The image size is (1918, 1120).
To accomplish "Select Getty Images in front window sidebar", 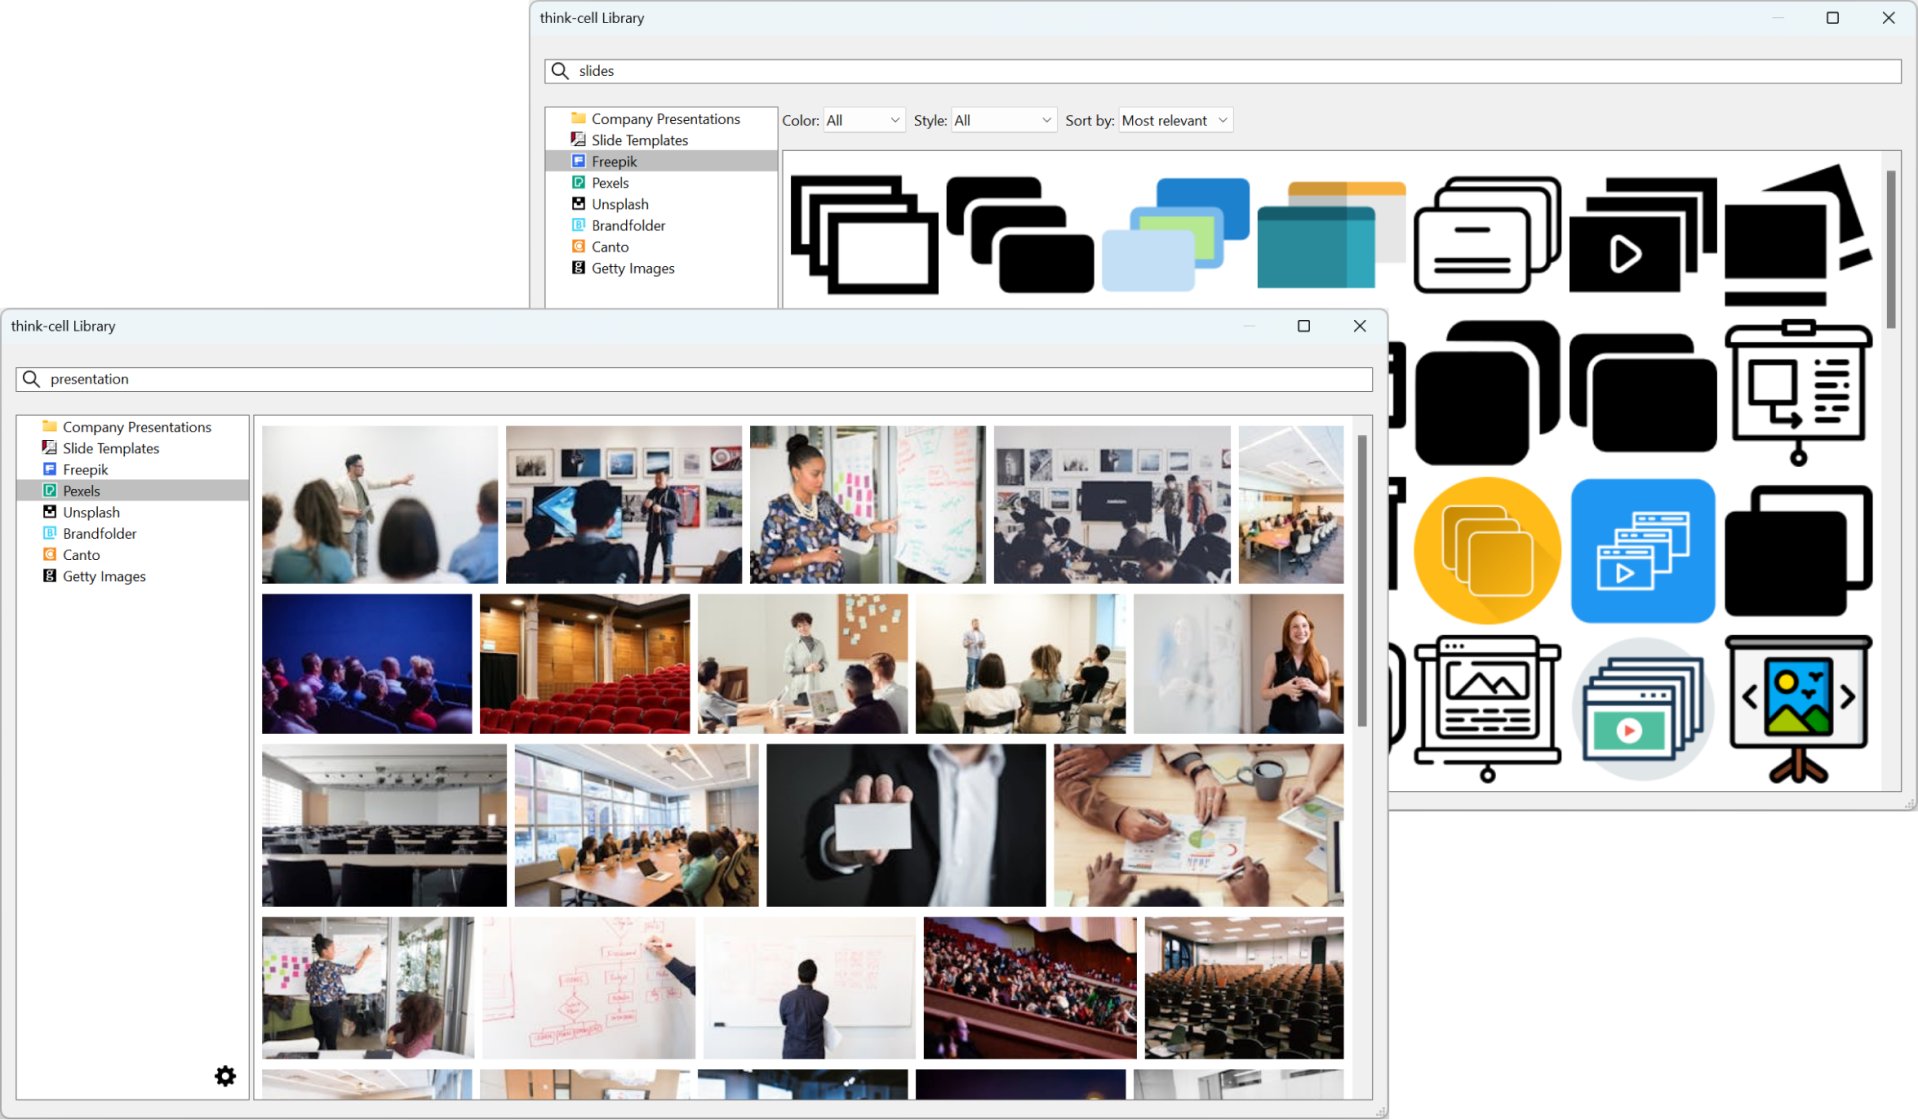I will coord(132,576).
